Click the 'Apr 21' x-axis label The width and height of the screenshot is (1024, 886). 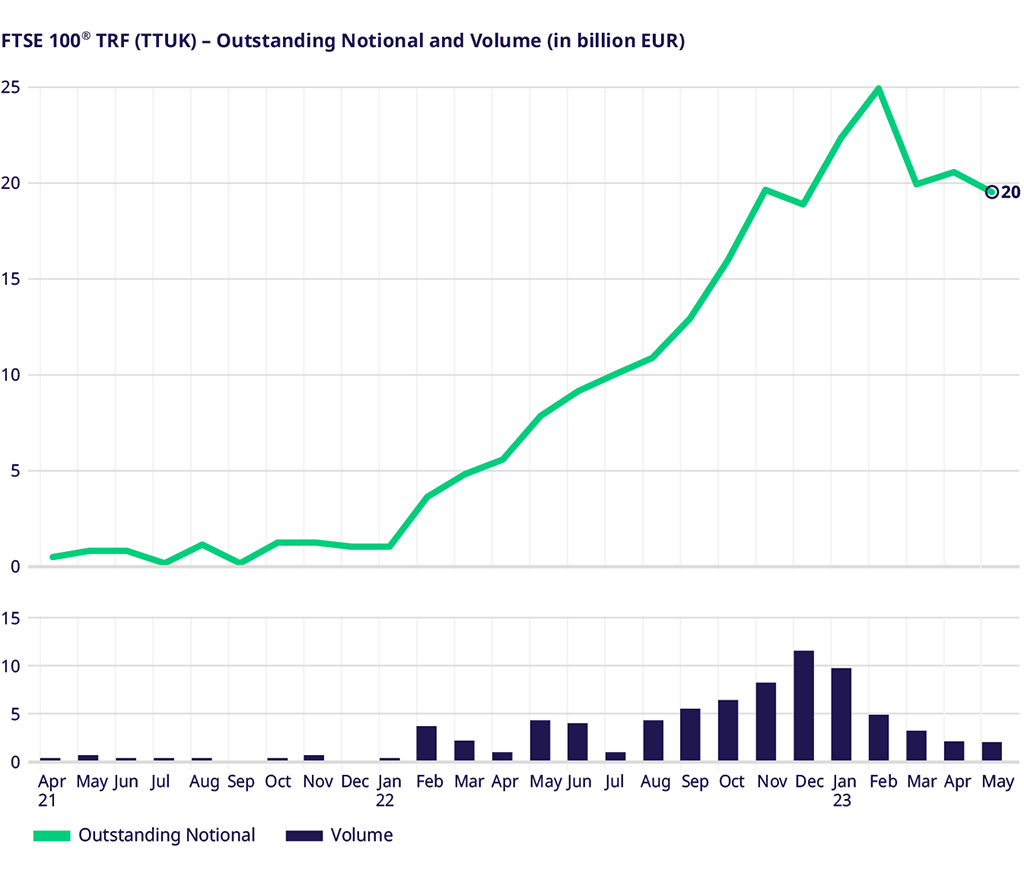pyautogui.click(x=50, y=790)
